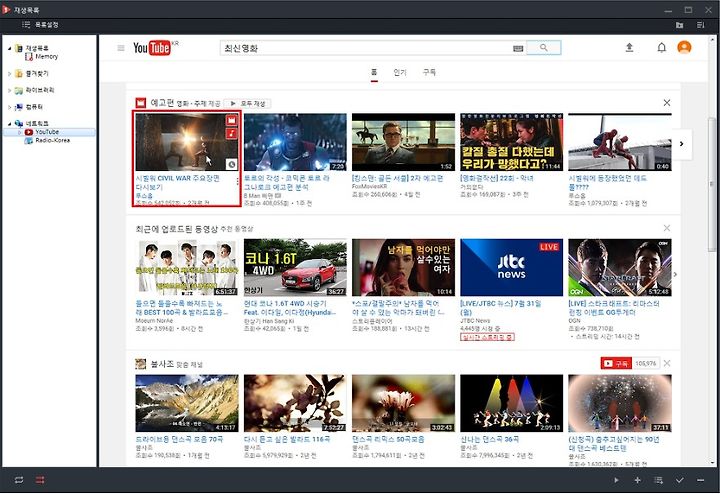Viewport: 720px width, 494px height.
Task: Dismiss the 최근에 업로드된 동영상 section X
Action: pyautogui.click(x=667, y=228)
